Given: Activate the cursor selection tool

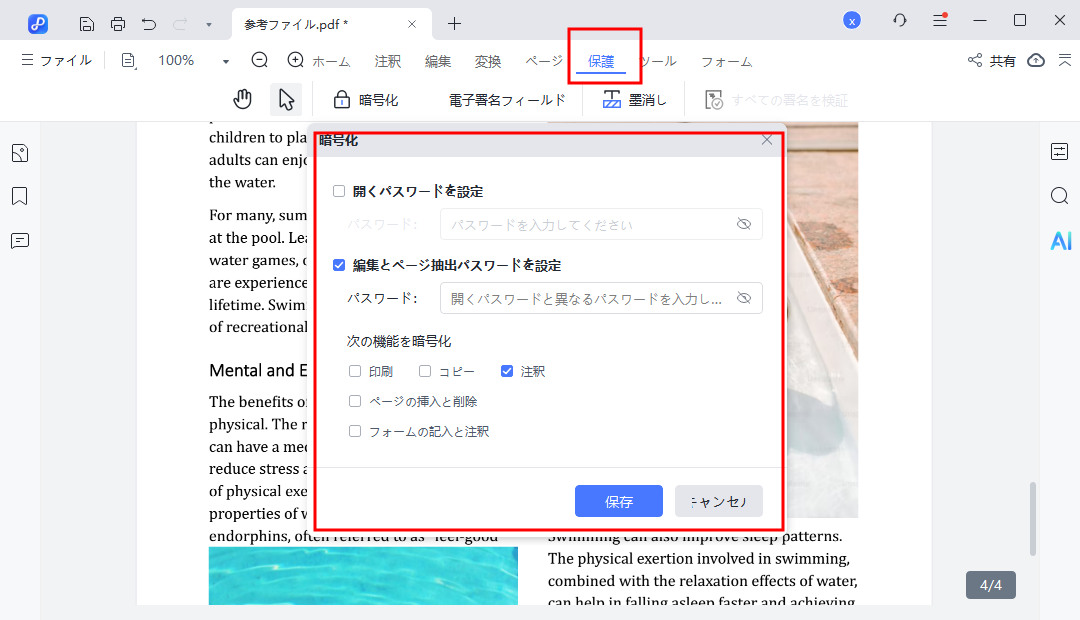Looking at the screenshot, I should coord(286,98).
